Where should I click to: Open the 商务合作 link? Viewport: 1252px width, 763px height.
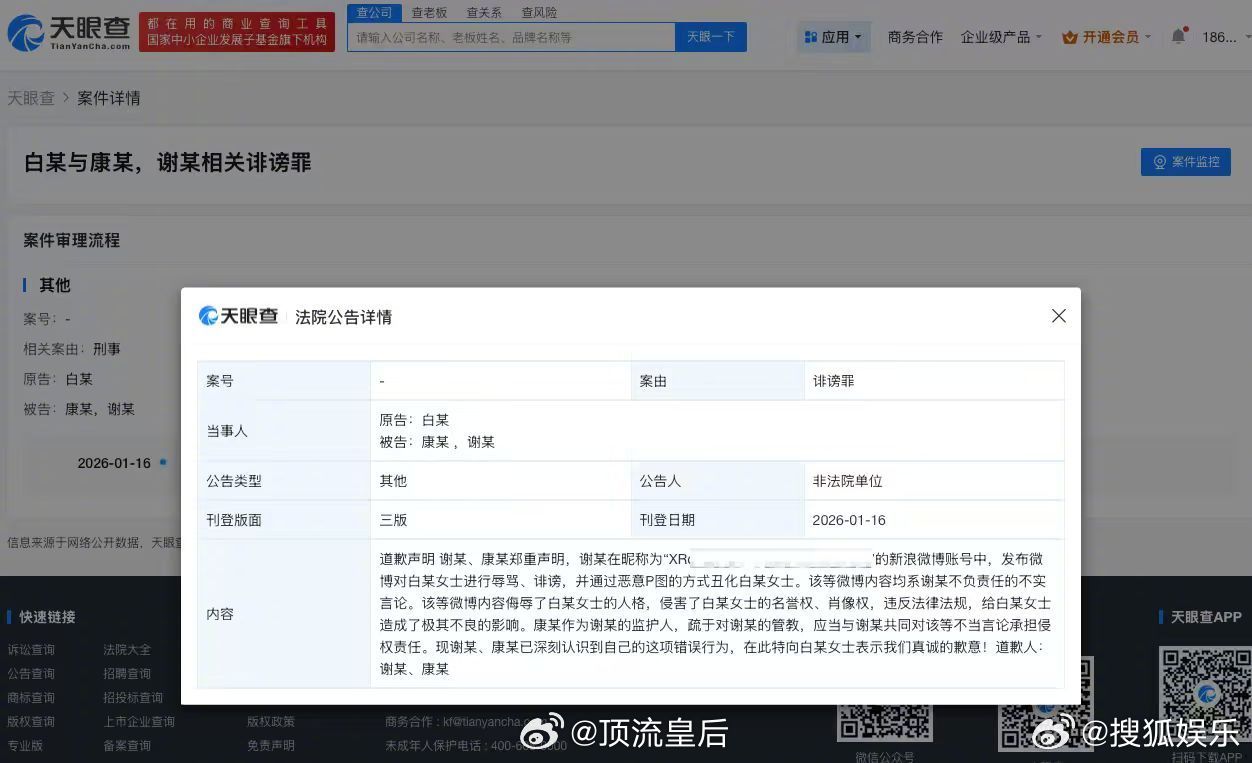click(x=915, y=37)
